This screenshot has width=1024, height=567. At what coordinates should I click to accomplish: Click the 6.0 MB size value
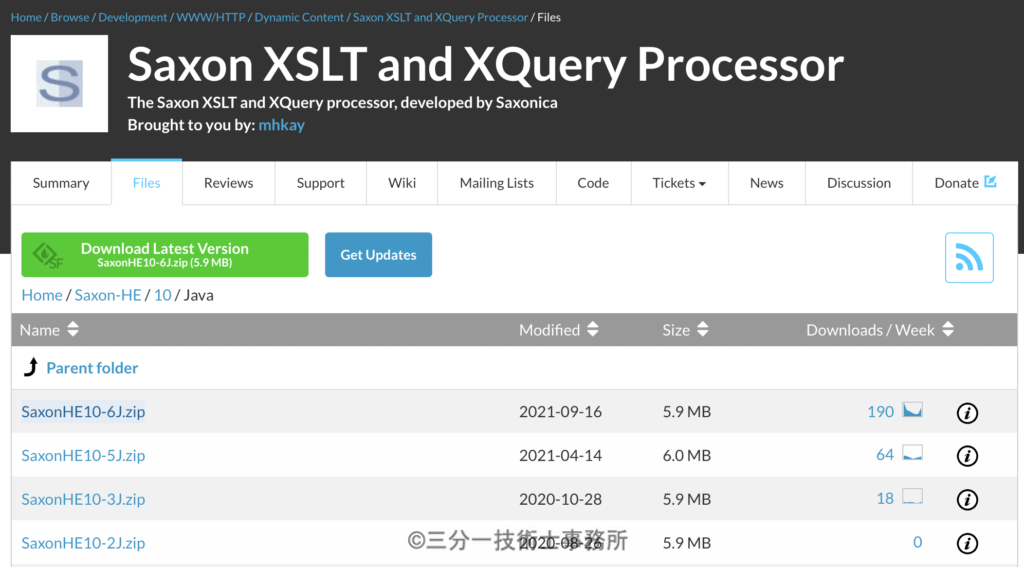click(x=686, y=455)
